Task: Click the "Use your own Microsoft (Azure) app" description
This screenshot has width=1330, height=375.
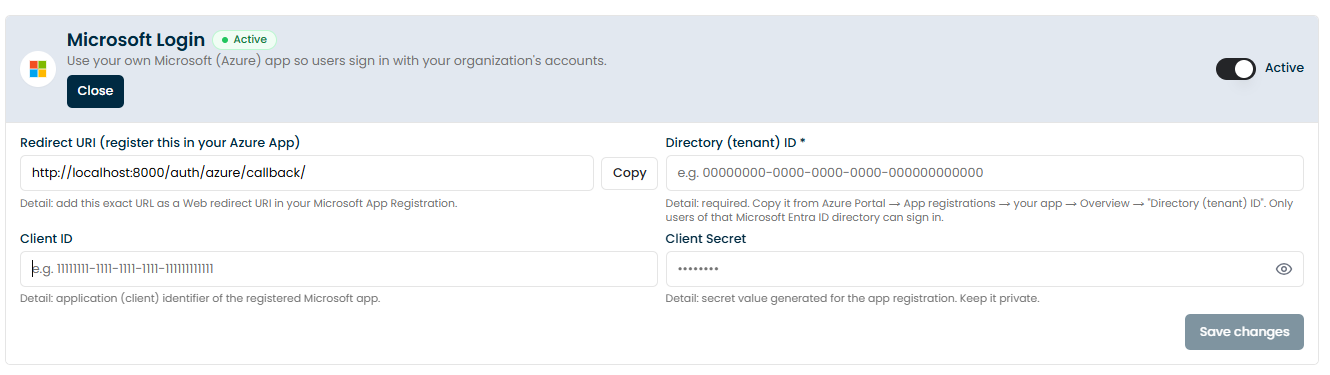Action: (x=337, y=61)
